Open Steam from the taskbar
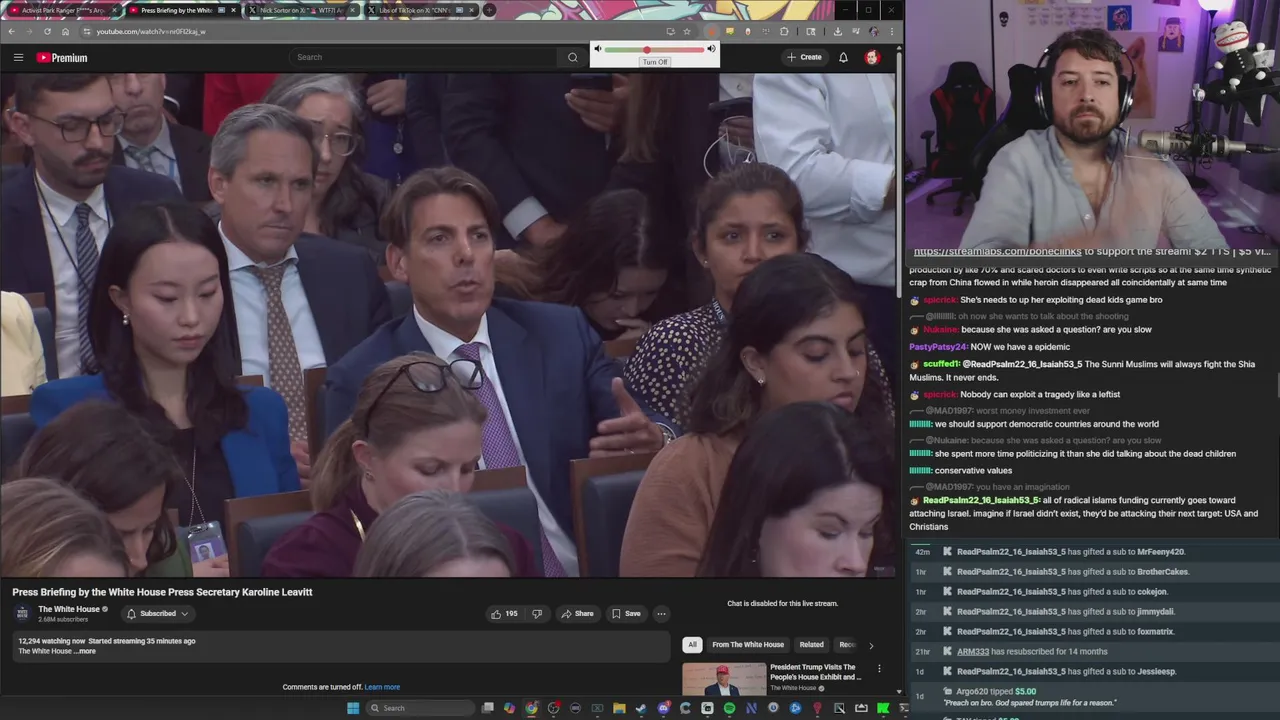This screenshot has height=720, width=1280. (641, 708)
